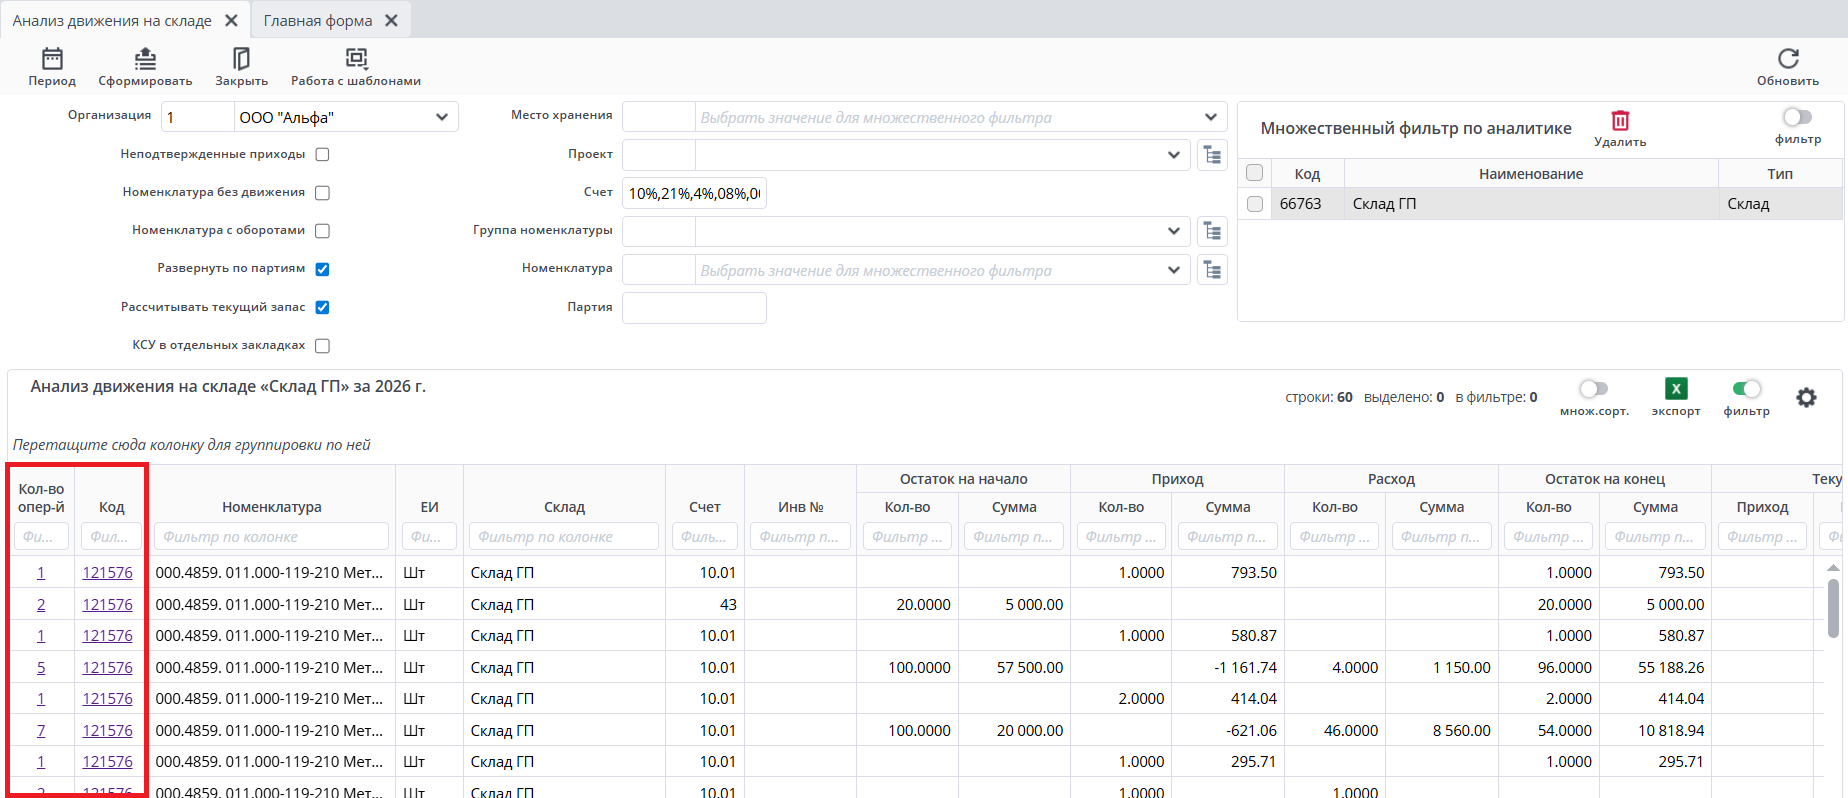Open table settings gear icon
The image size is (1848, 798).
click(x=1806, y=398)
